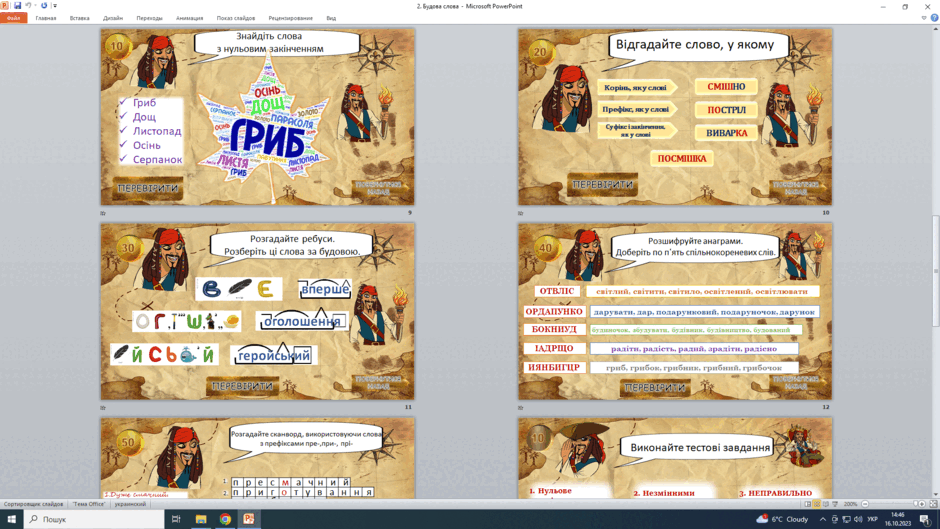Click the Slide Sorter view icon in status bar
The width and height of the screenshot is (940, 529).
(x=817, y=504)
